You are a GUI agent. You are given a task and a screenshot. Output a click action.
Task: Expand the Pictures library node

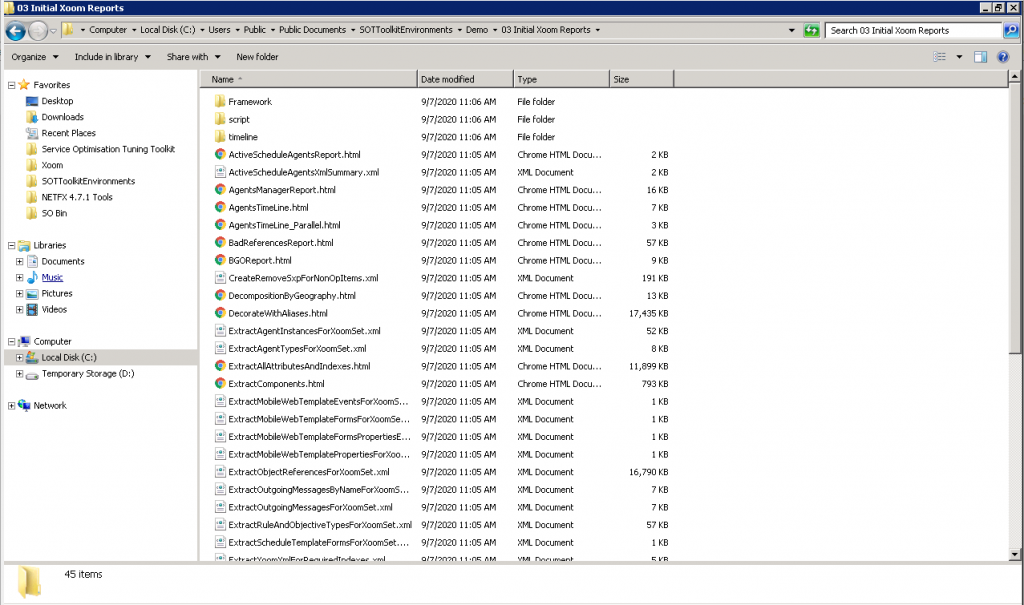(20, 294)
